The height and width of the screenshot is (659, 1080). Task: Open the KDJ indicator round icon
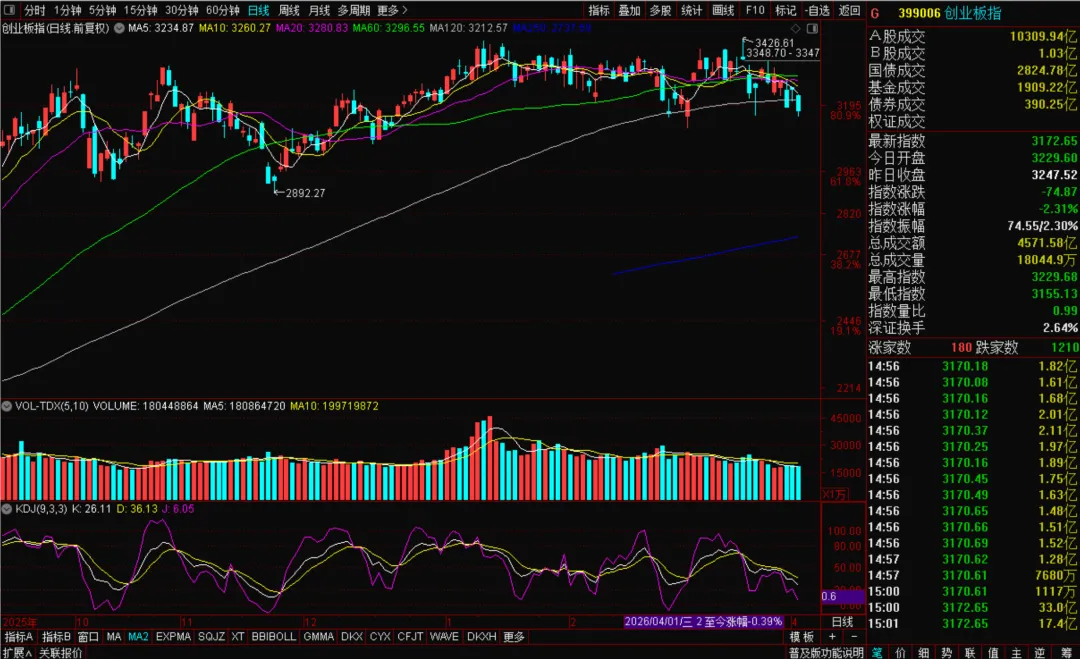[x=7, y=509]
